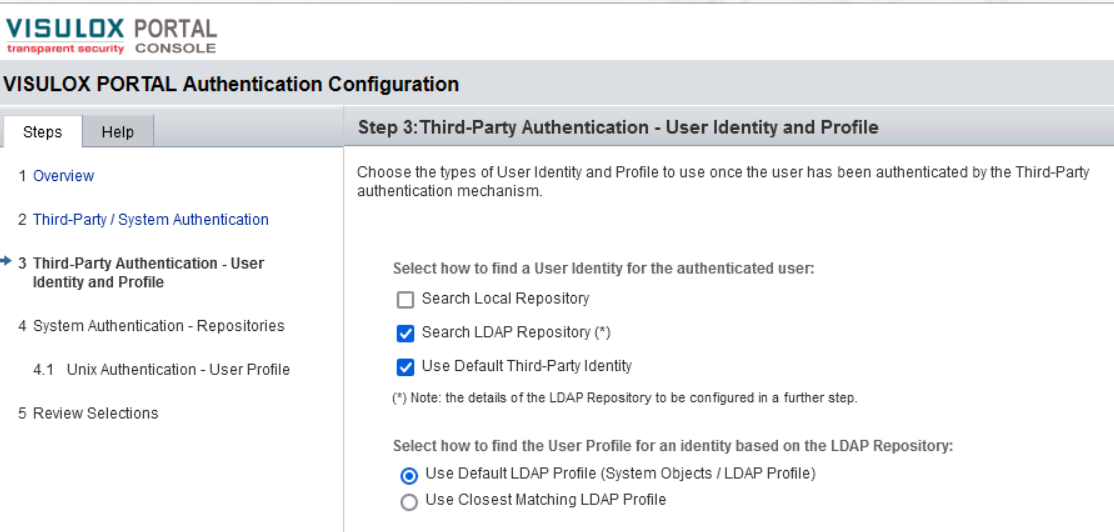Click the Step 3 panel header title
The height and width of the screenshot is (532, 1114).
click(x=618, y=127)
